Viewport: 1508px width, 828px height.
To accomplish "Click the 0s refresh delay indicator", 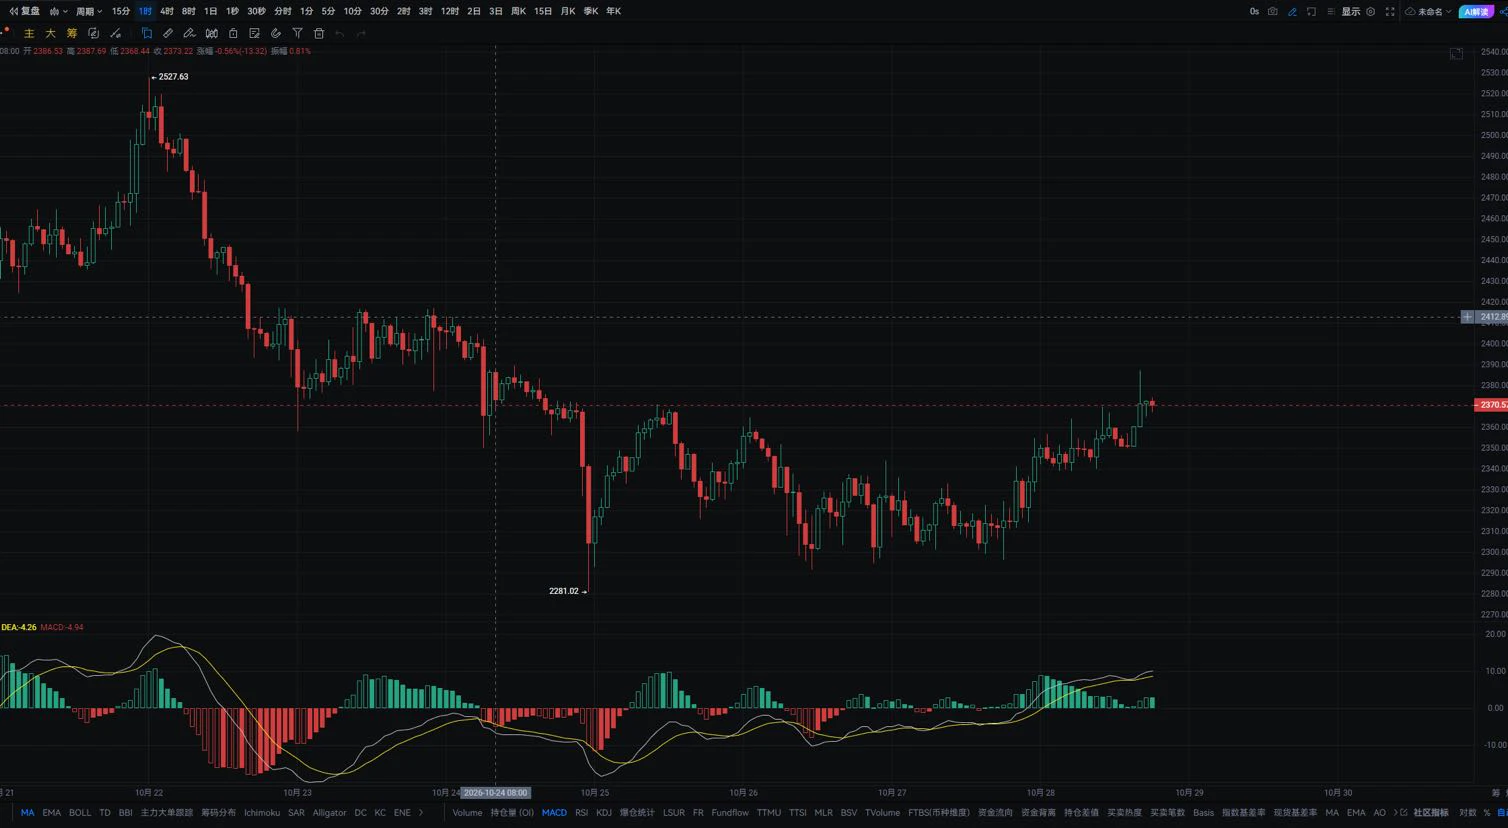I will [x=1254, y=11].
